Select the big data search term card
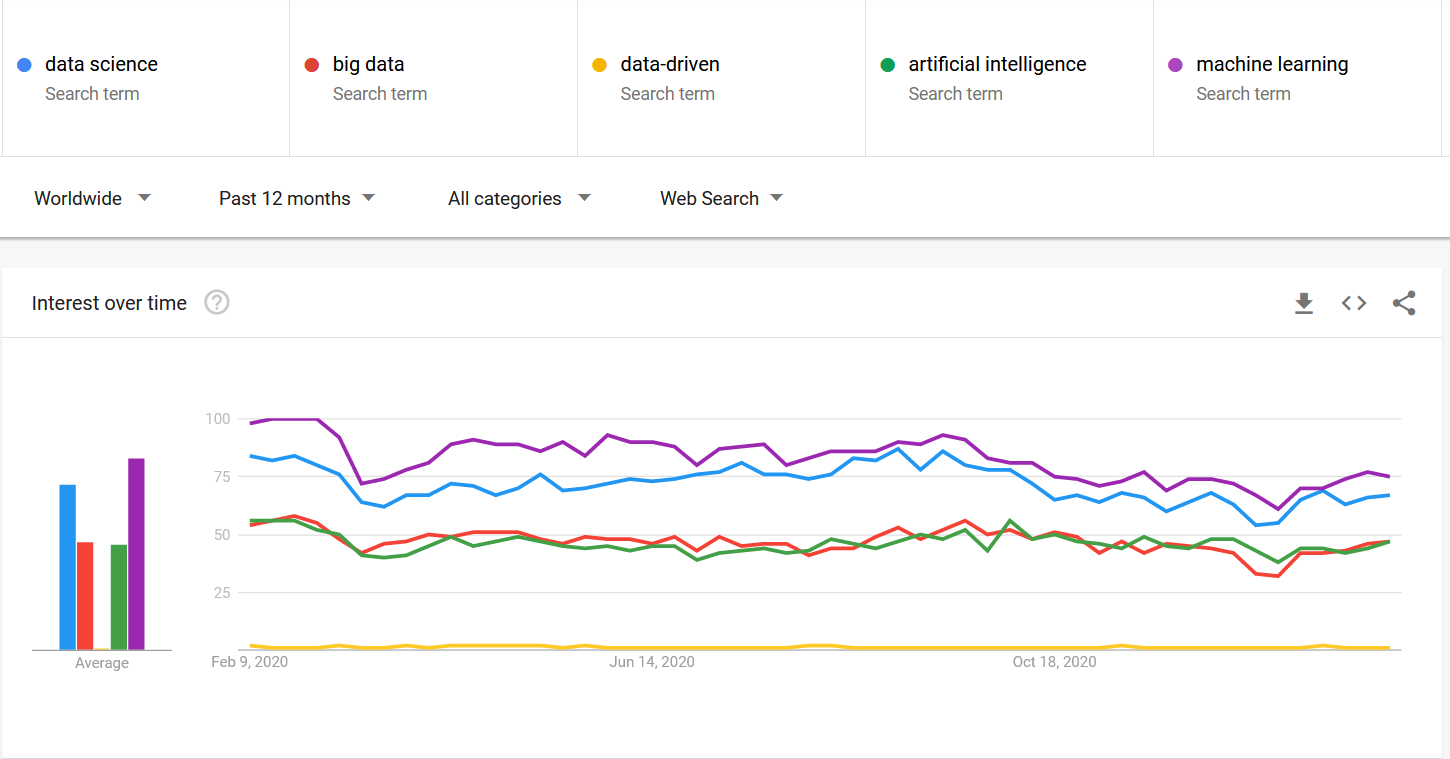This screenshot has width=1450, height=759. [x=433, y=78]
